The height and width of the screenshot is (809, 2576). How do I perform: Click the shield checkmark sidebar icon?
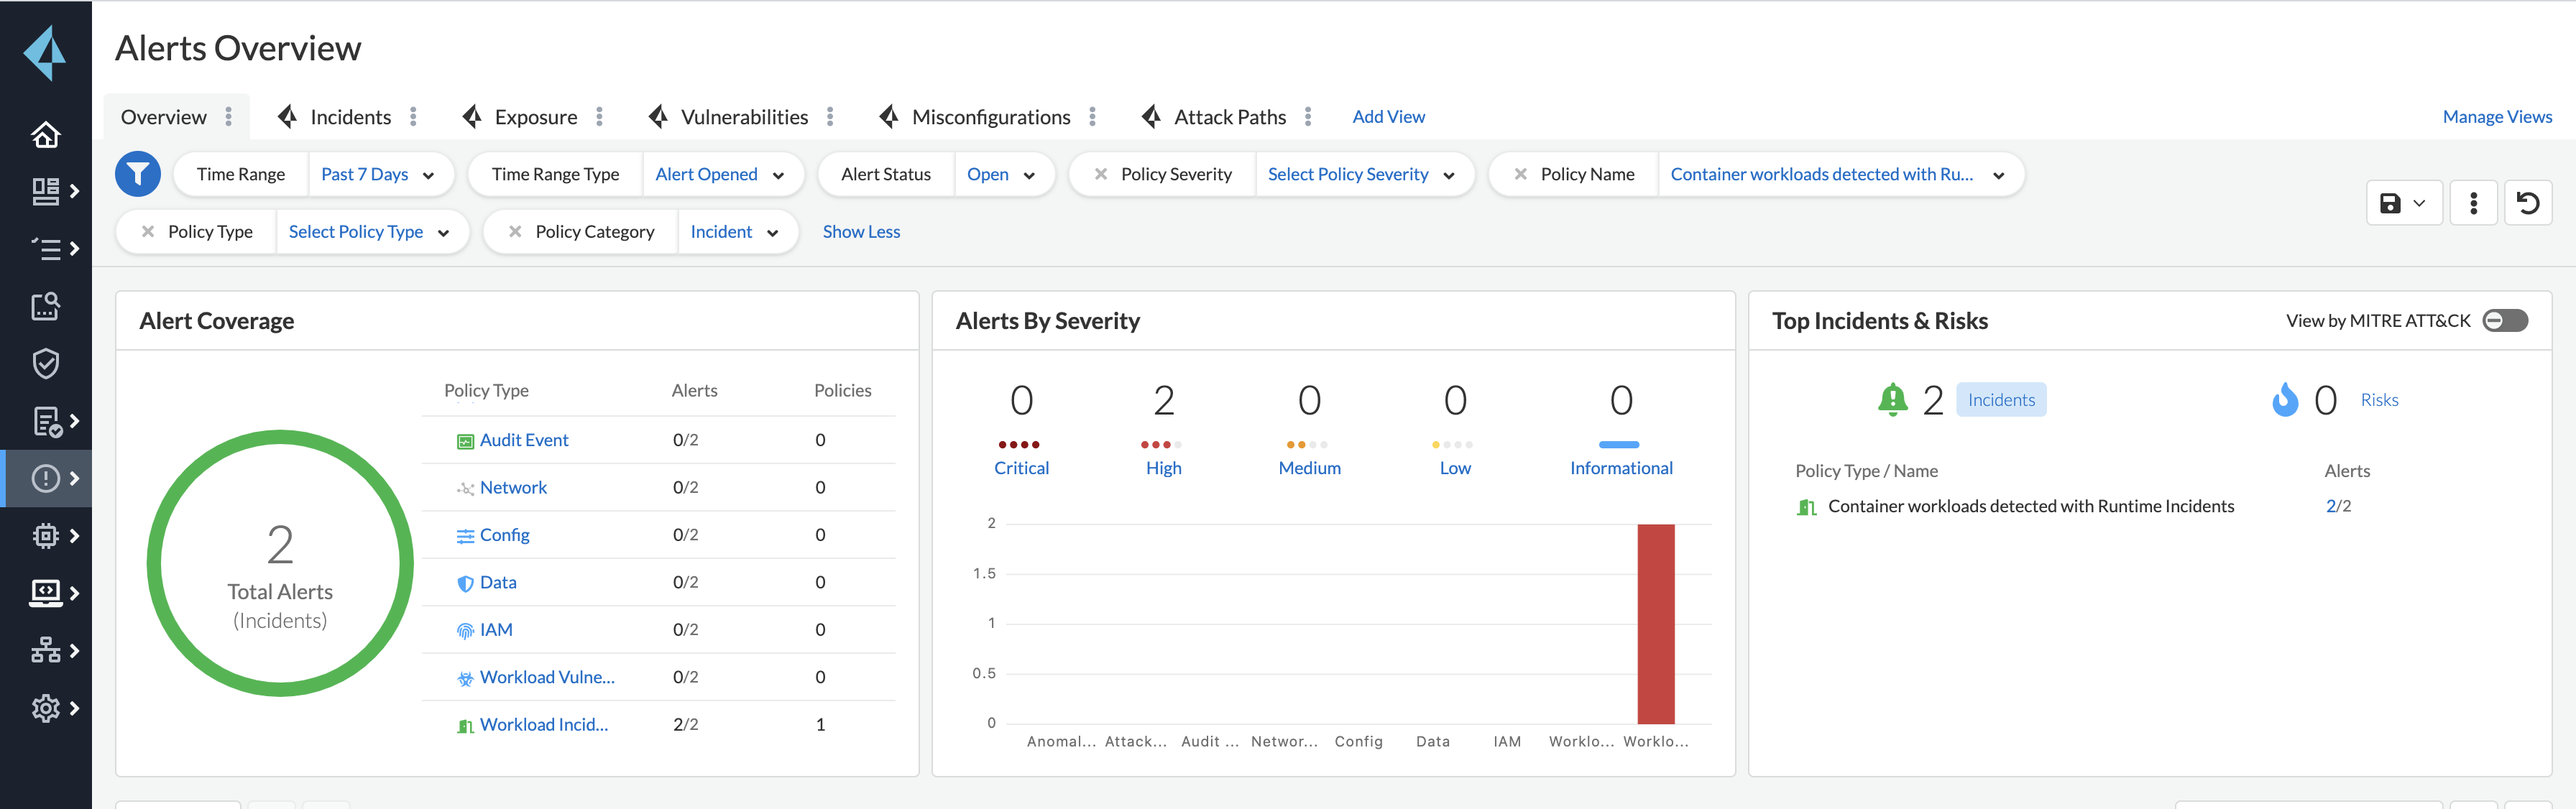coord(45,363)
